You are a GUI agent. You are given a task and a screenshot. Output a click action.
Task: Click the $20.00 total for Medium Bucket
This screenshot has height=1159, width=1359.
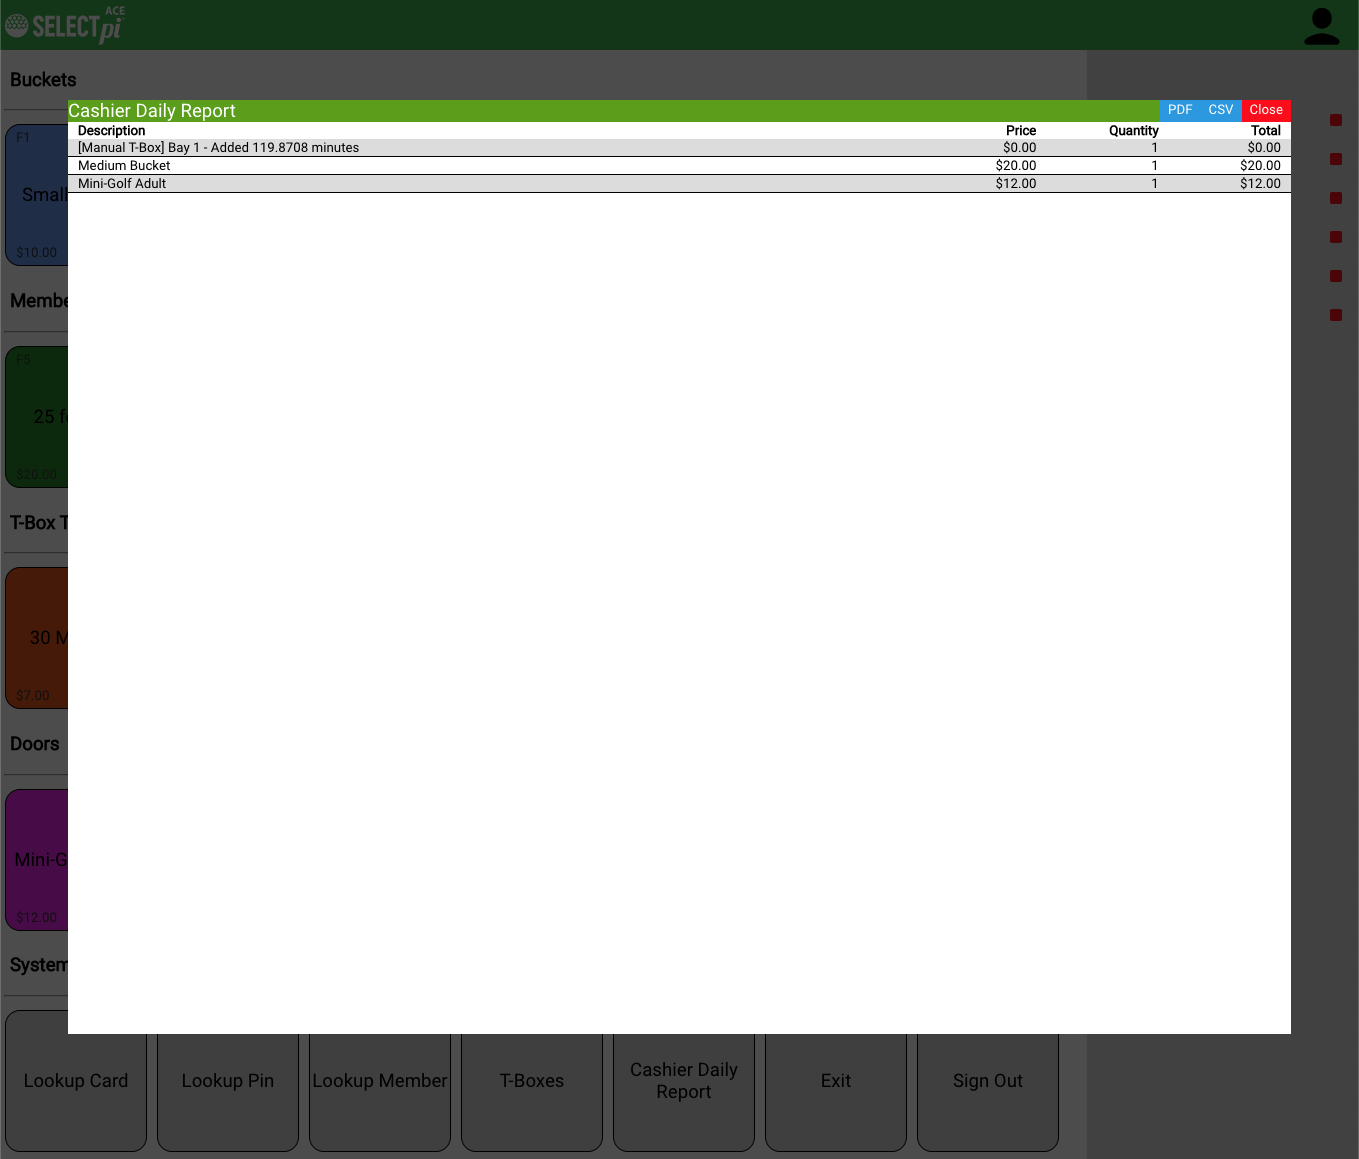tap(1260, 166)
